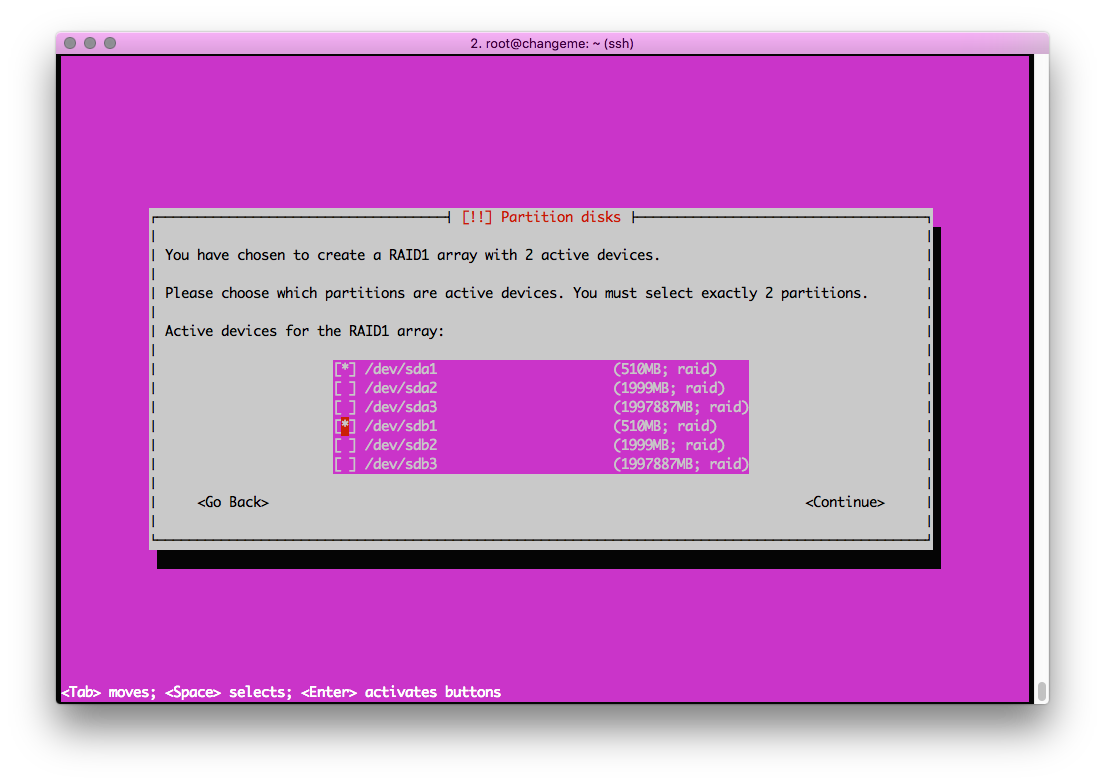The width and height of the screenshot is (1105, 784).
Task: Activate the <Continue> button
Action: [844, 502]
